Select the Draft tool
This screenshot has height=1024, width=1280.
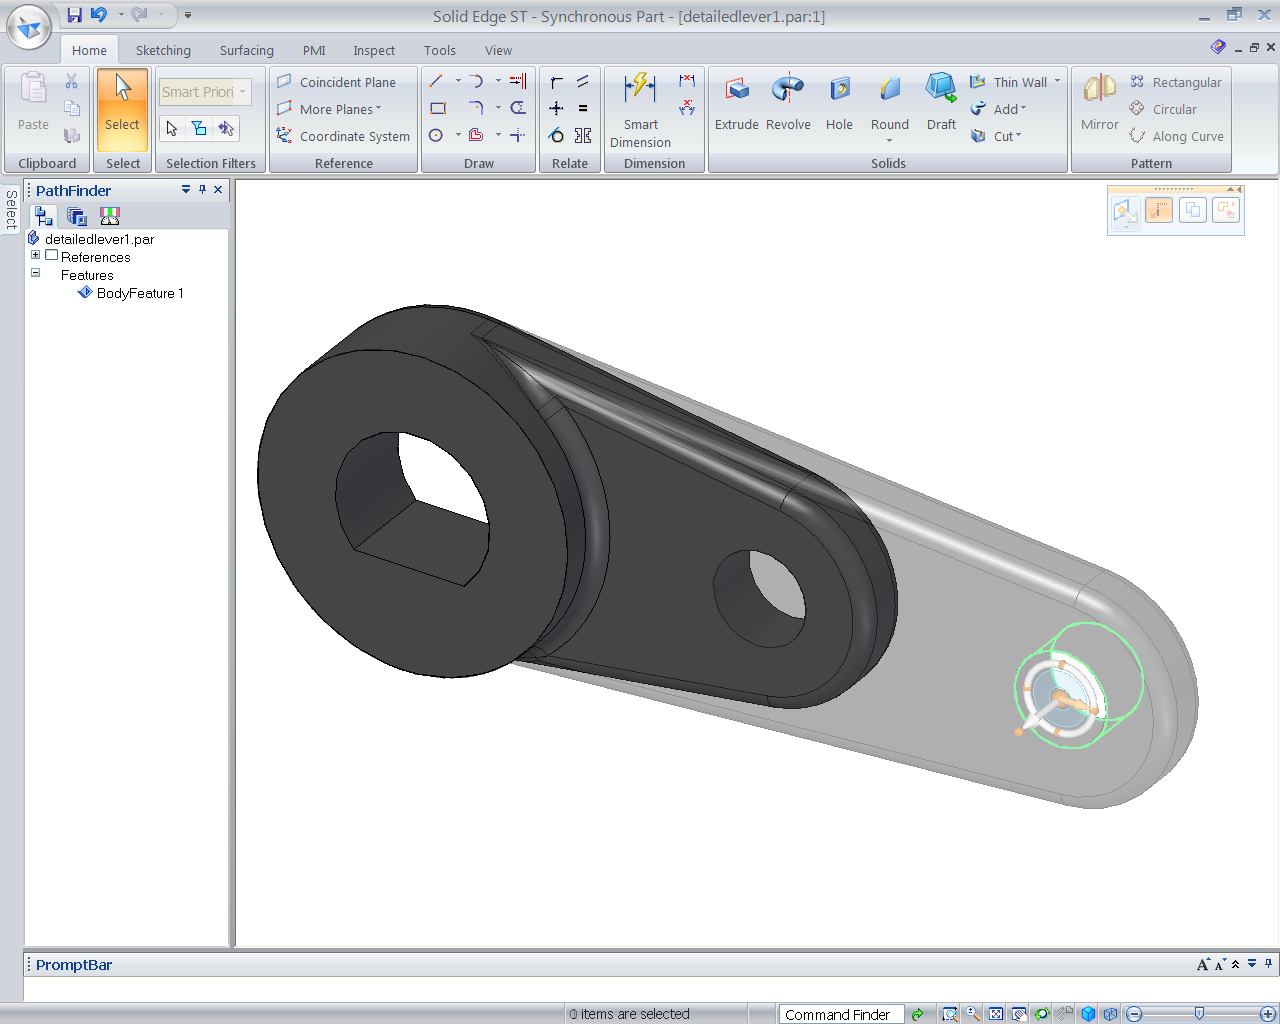point(941,102)
